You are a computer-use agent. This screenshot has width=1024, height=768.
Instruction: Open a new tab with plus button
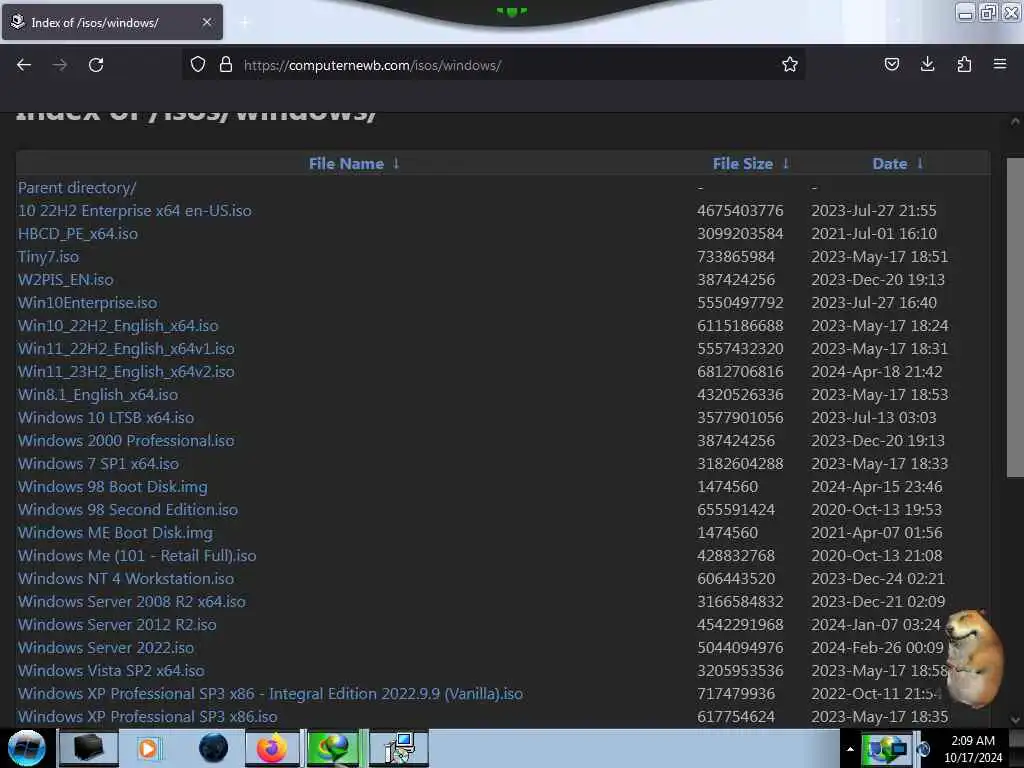pyautogui.click(x=244, y=23)
